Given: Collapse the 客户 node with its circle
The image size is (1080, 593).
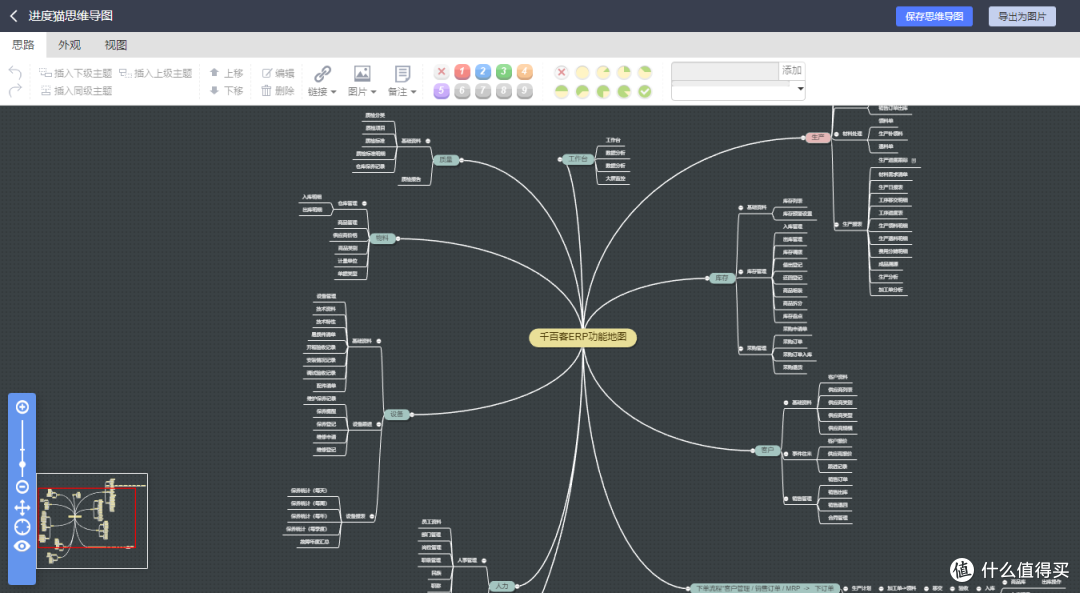Looking at the screenshot, I should (754, 450).
